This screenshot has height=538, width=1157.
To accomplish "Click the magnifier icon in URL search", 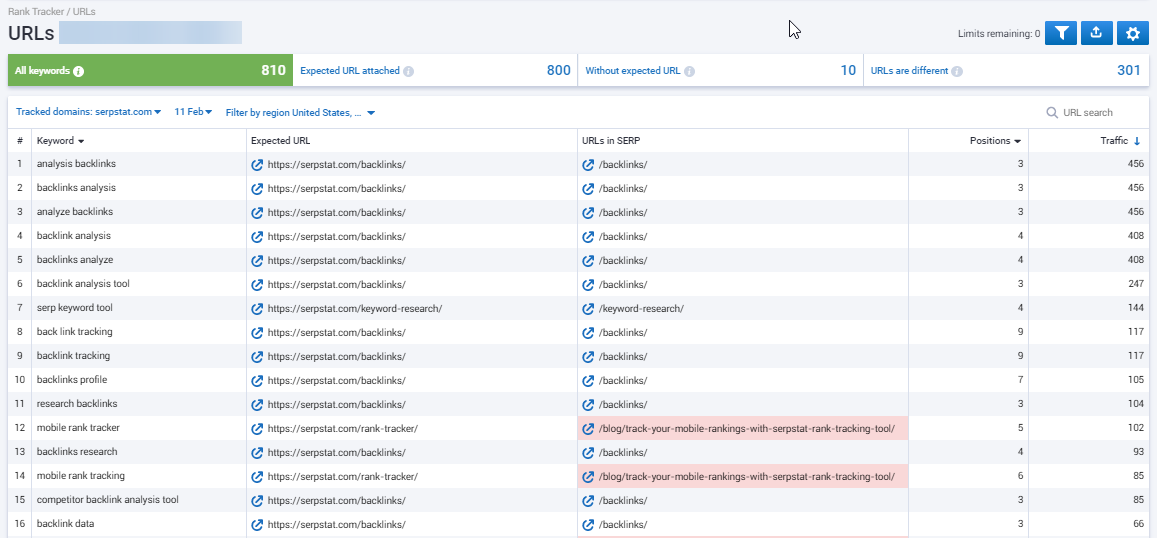I will [1052, 113].
